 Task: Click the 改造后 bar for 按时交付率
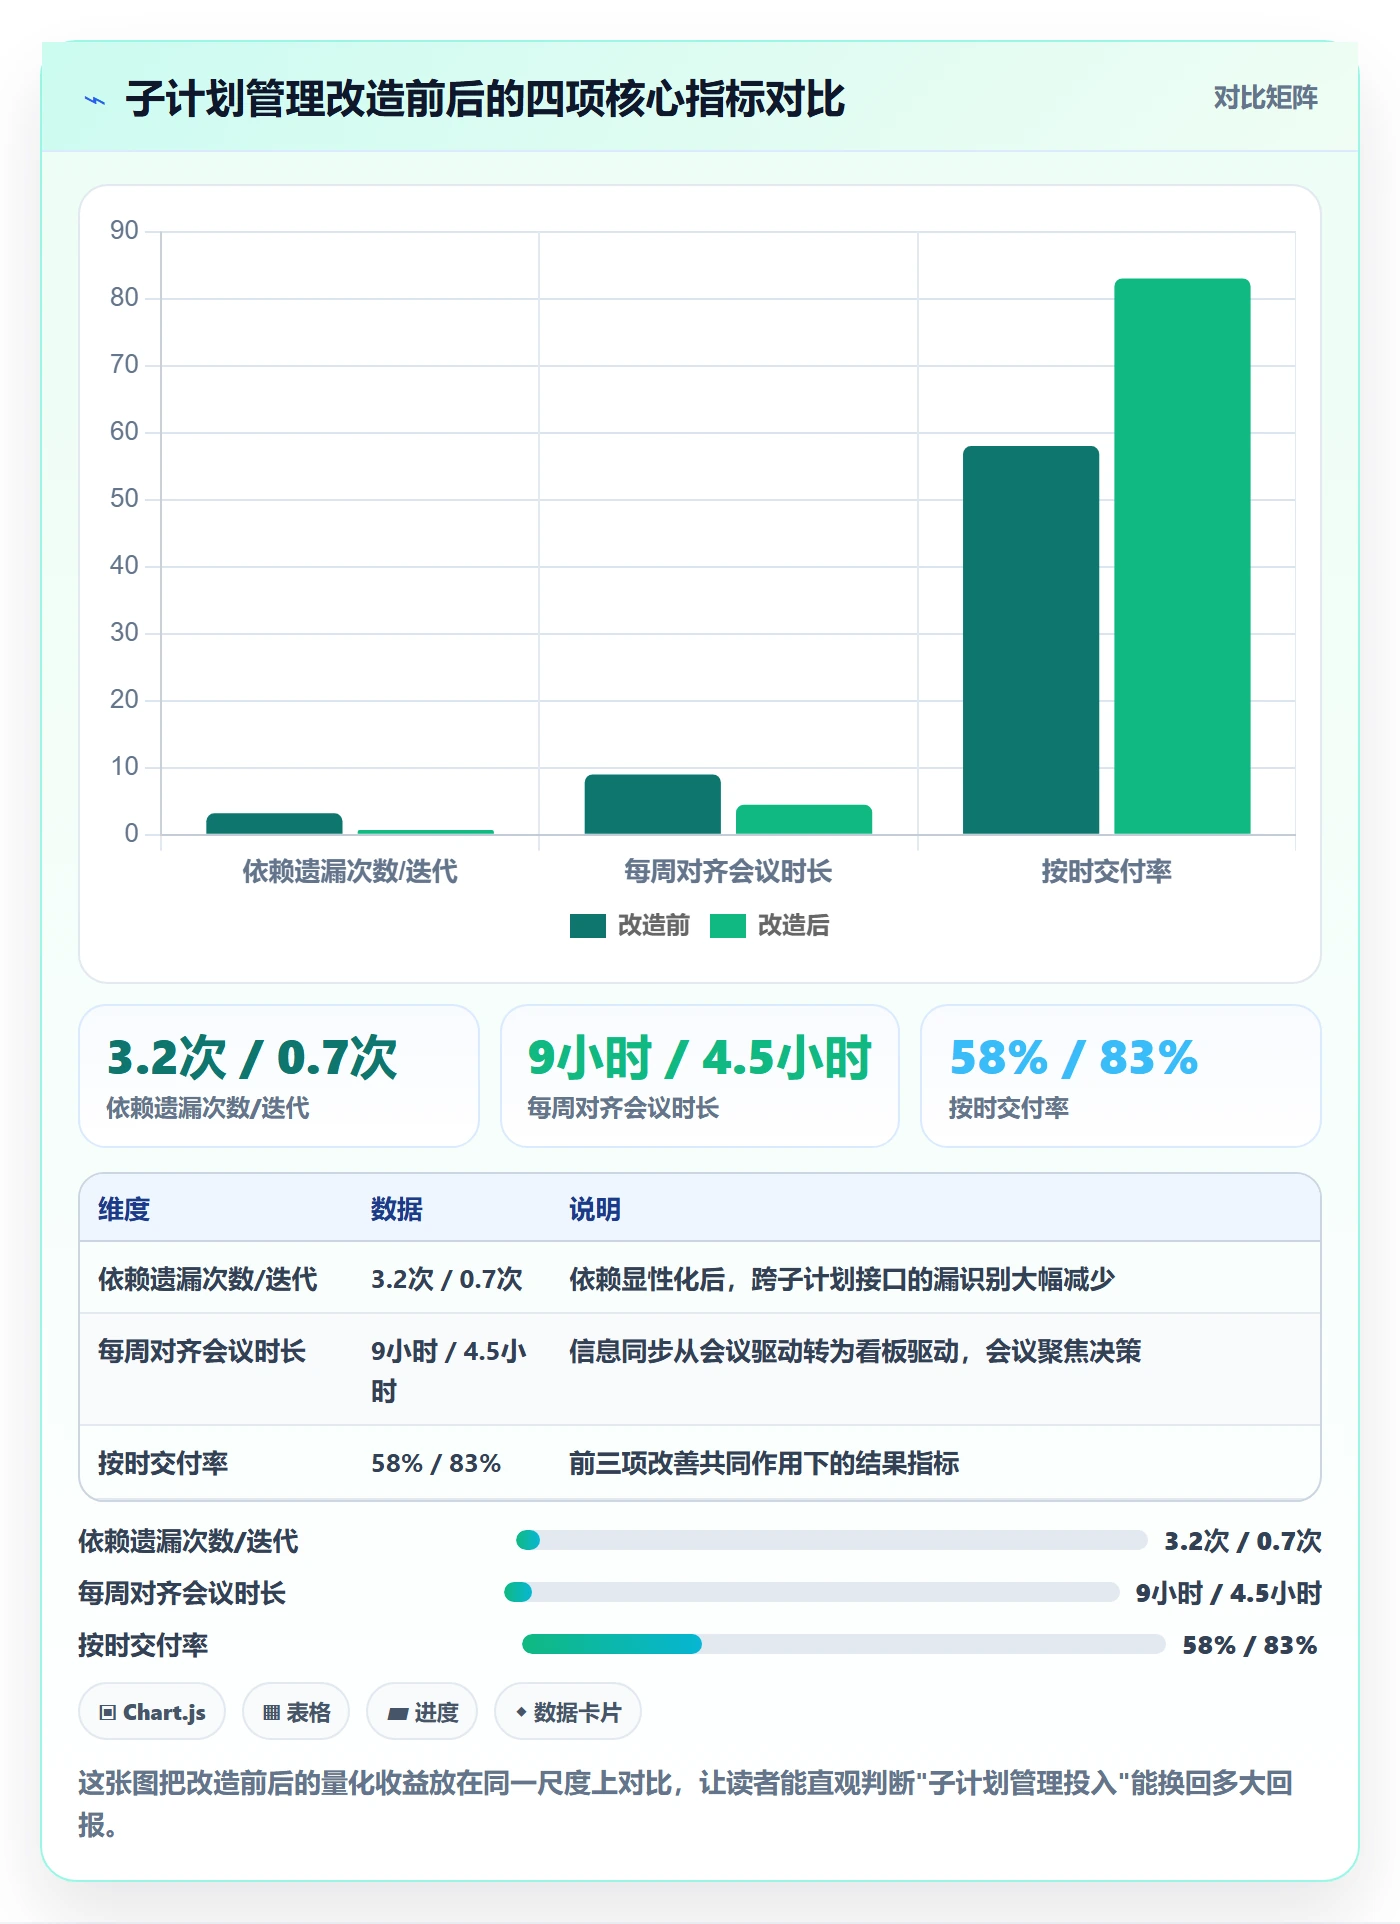1182,556
